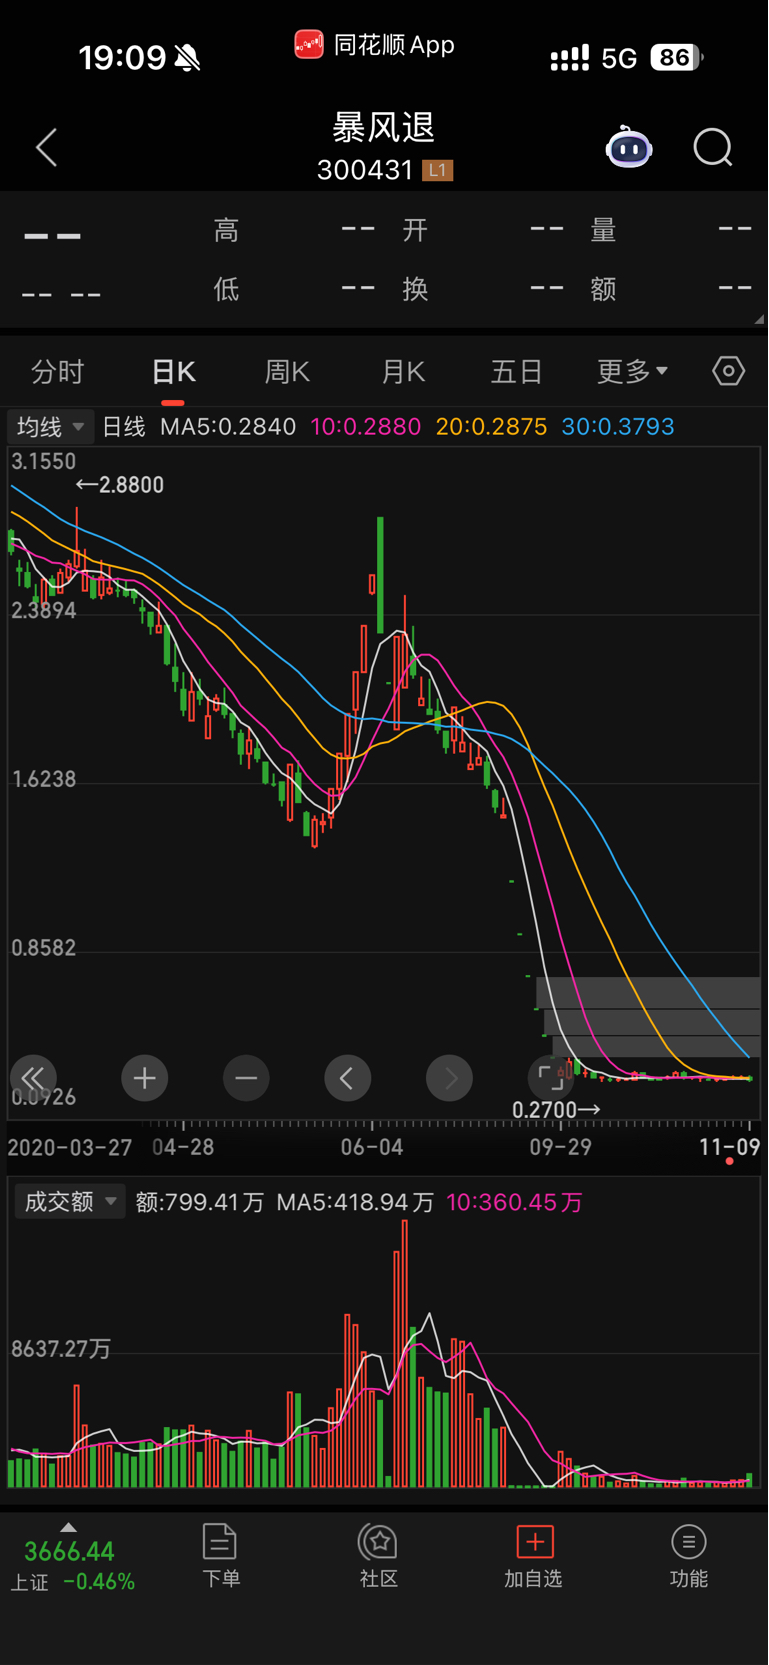Move chart cursor to next candle
Viewport: 769px width, 1665px height.
pyautogui.click(x=450, y=1078)
